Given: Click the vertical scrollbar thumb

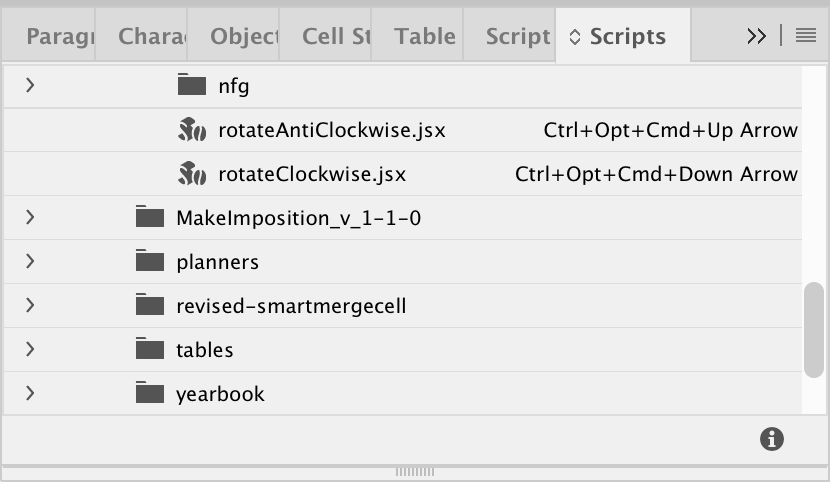Looking at the screenshot, I should click(x=813, y=330).
